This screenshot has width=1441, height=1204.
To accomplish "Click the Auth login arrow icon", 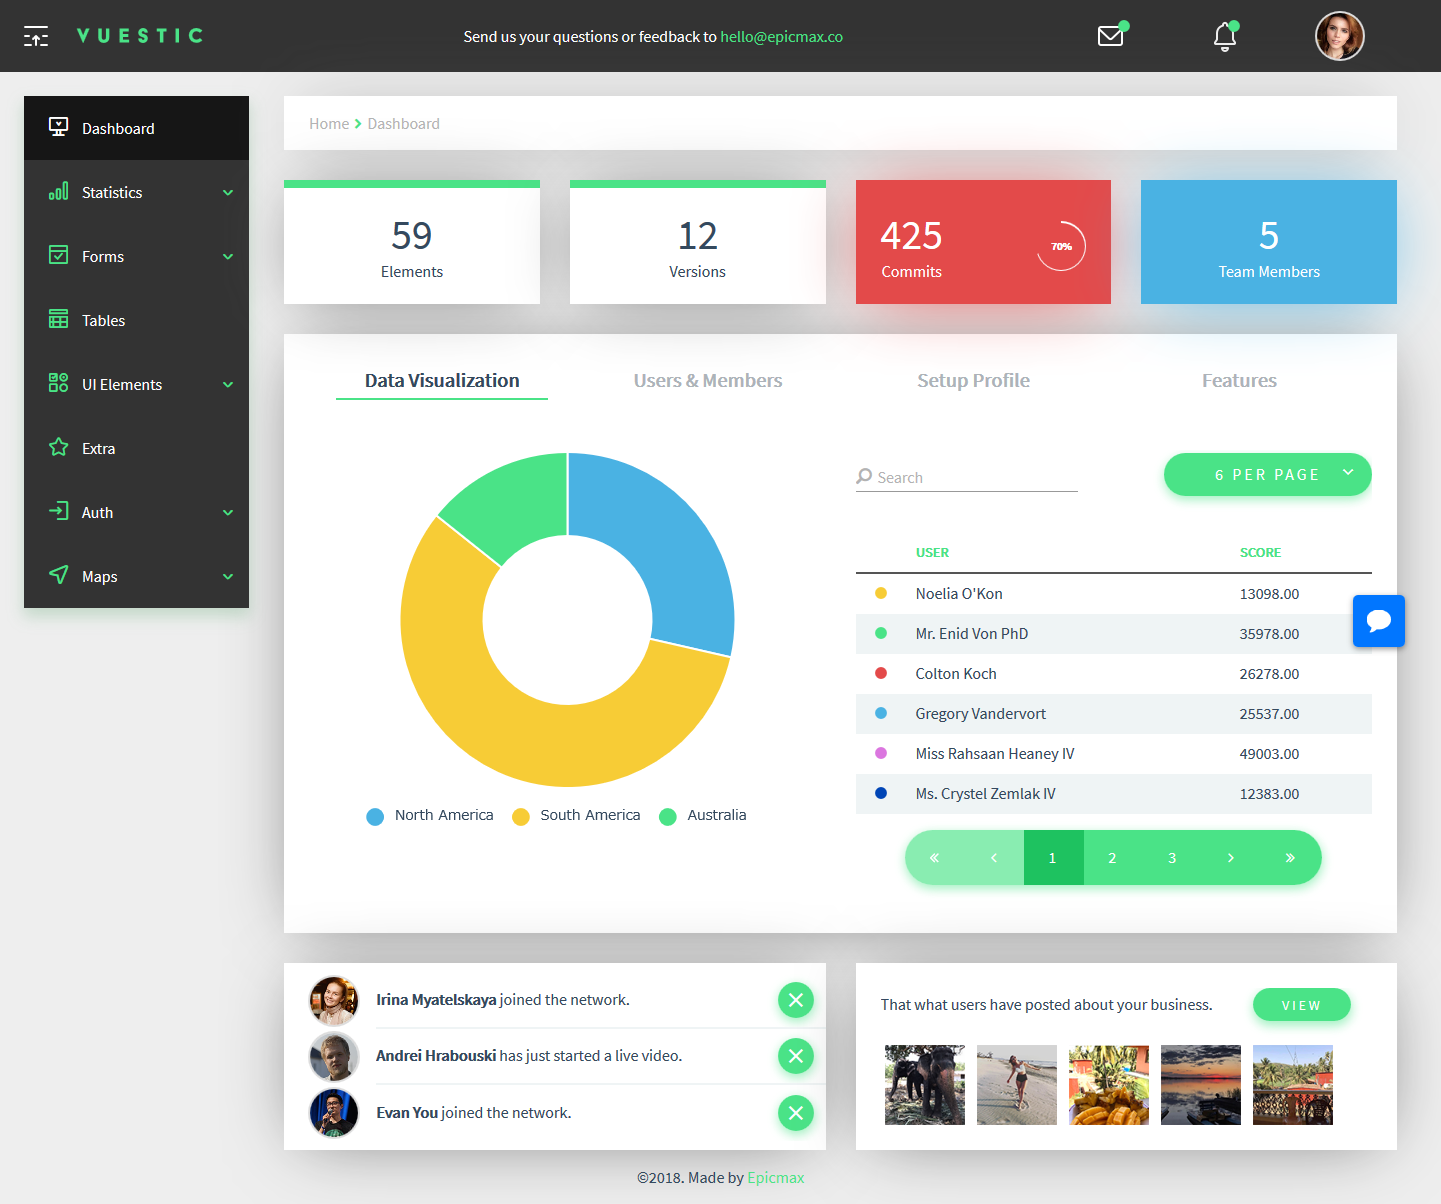I will 59,511.
